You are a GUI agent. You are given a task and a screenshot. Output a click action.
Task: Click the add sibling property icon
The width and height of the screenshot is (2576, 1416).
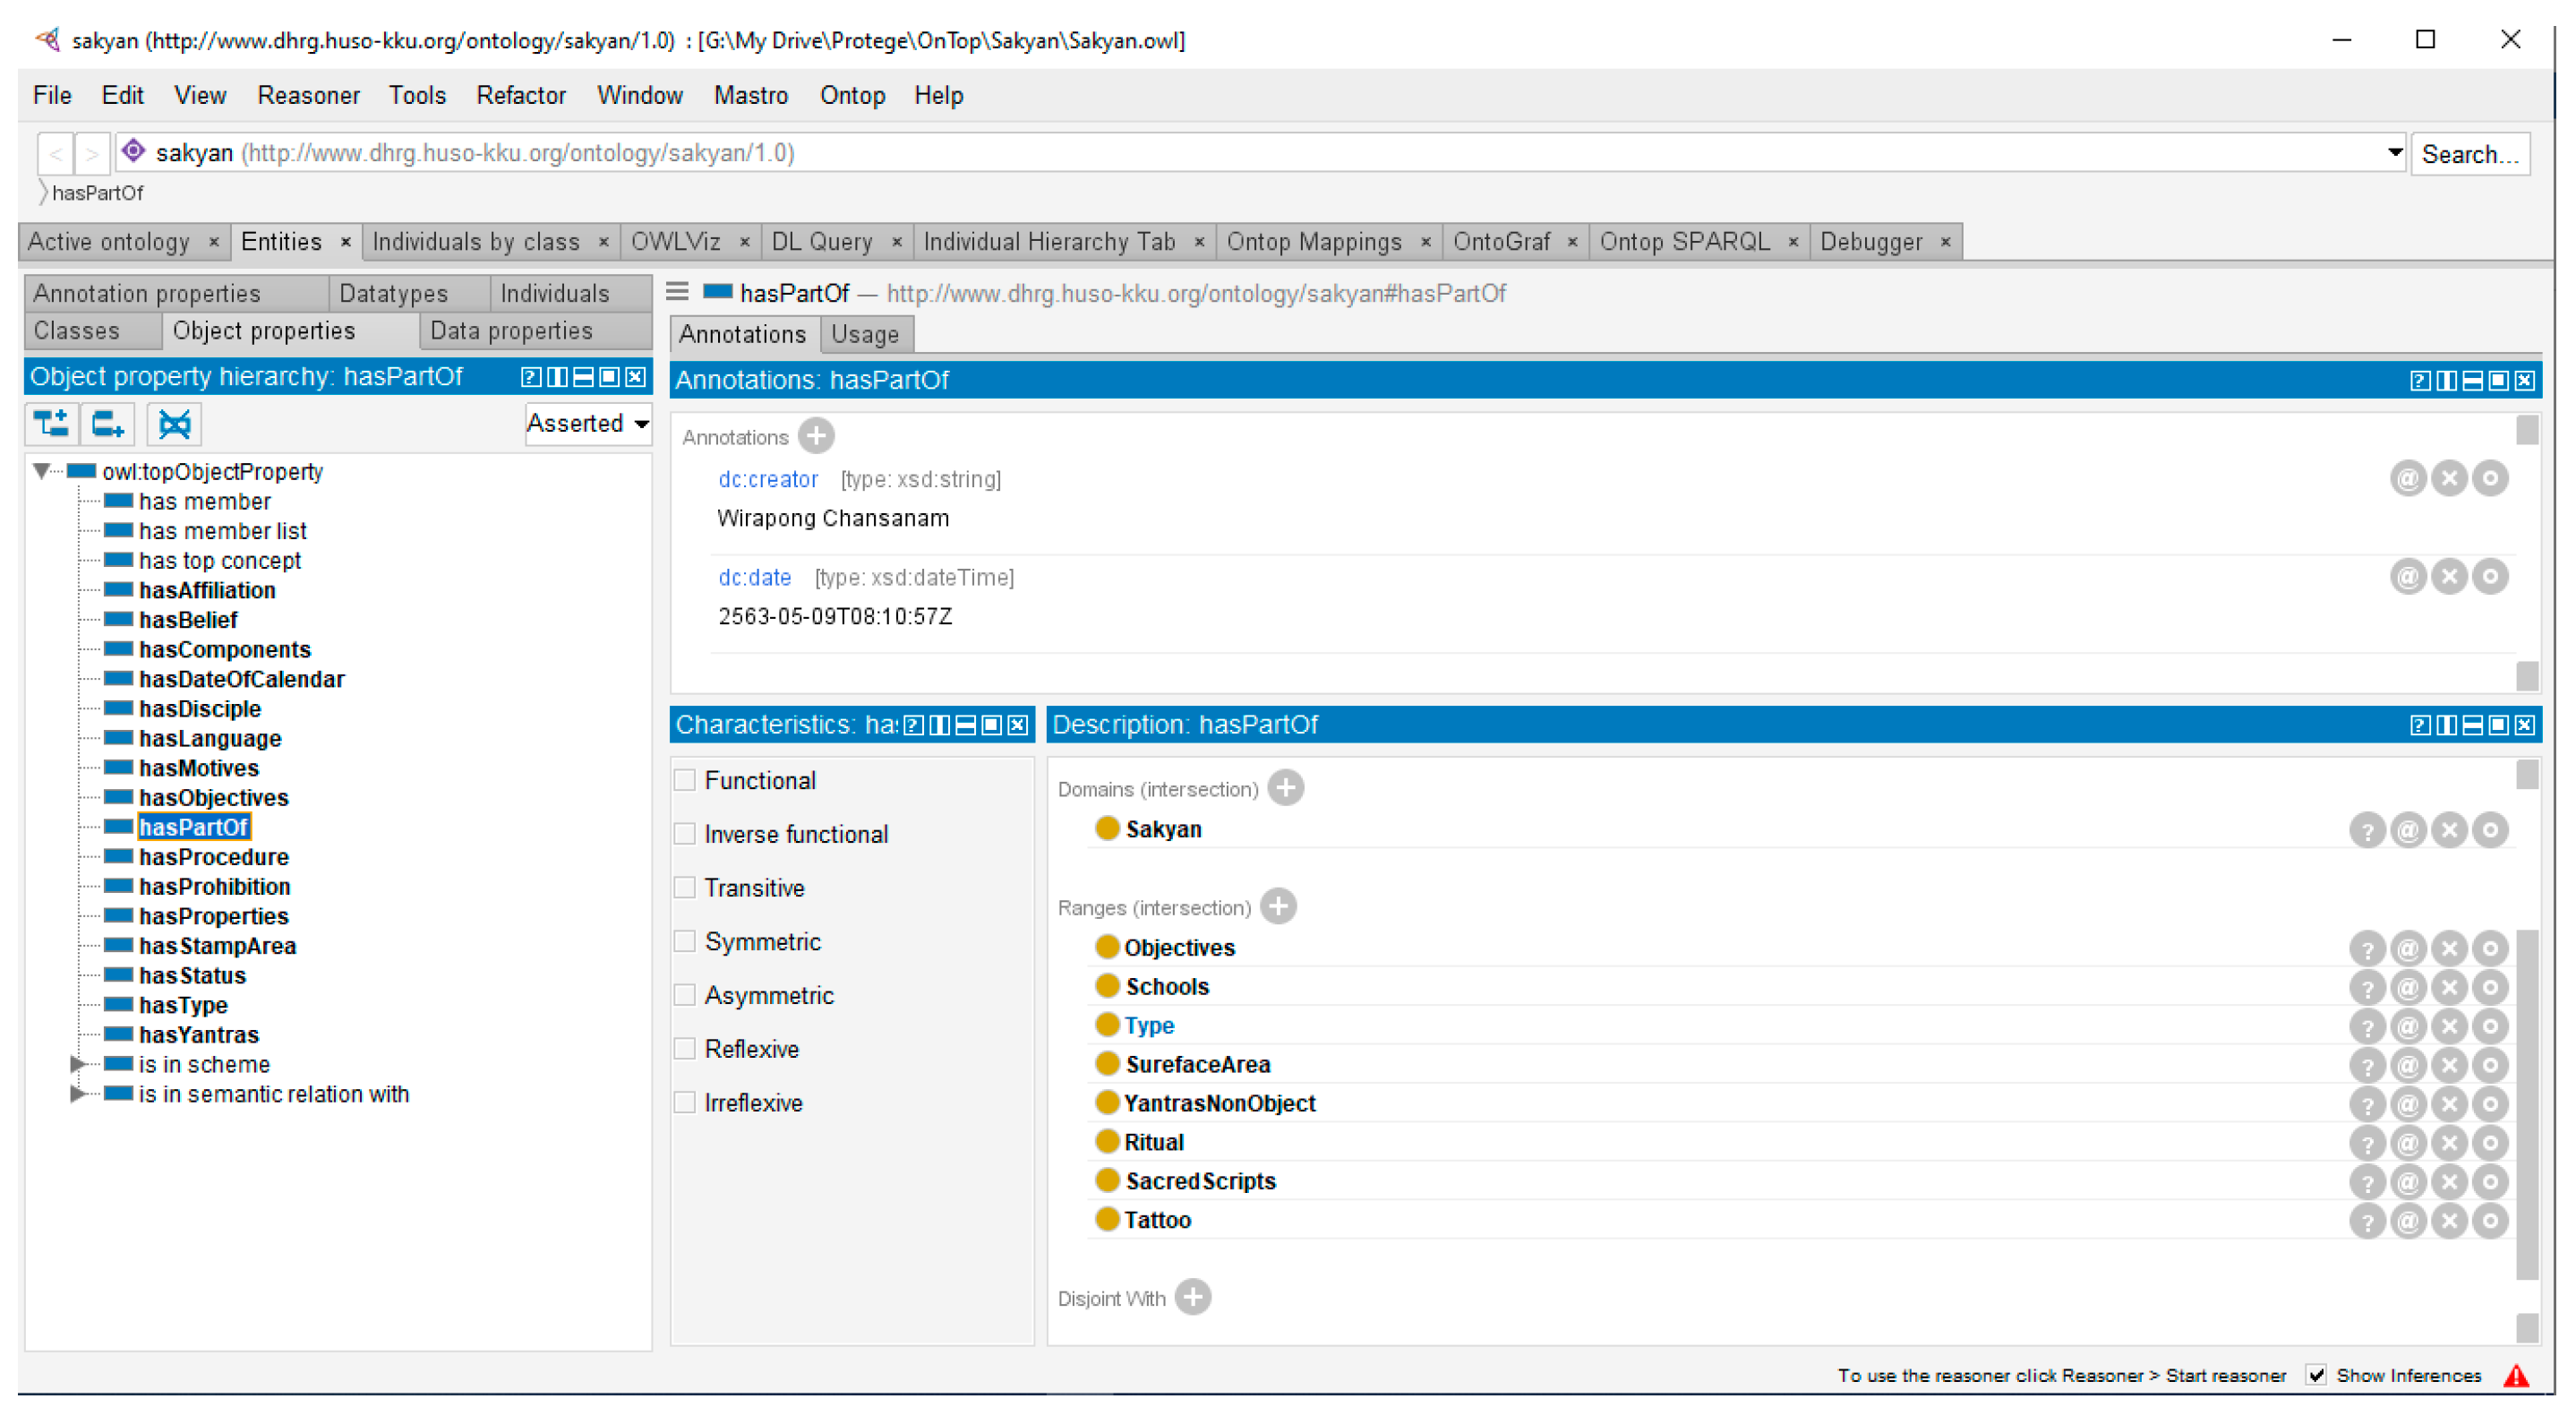(107, 424)
